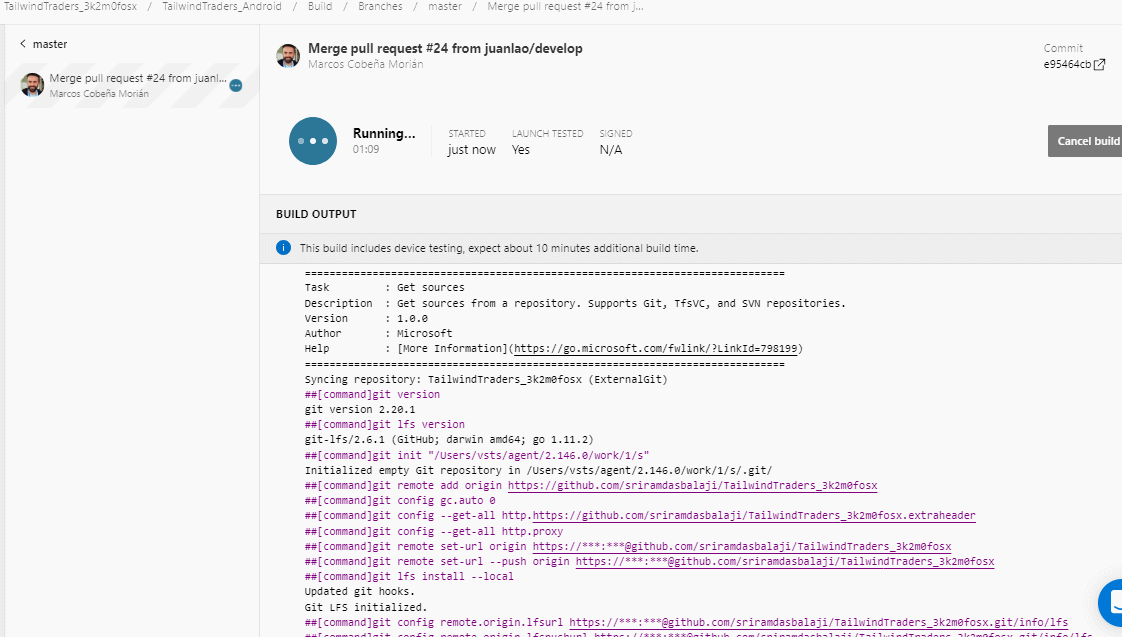Click the back arrow next to master
Image resolution: width=1122 pixels, height=637 pixels.
point(23,44)
